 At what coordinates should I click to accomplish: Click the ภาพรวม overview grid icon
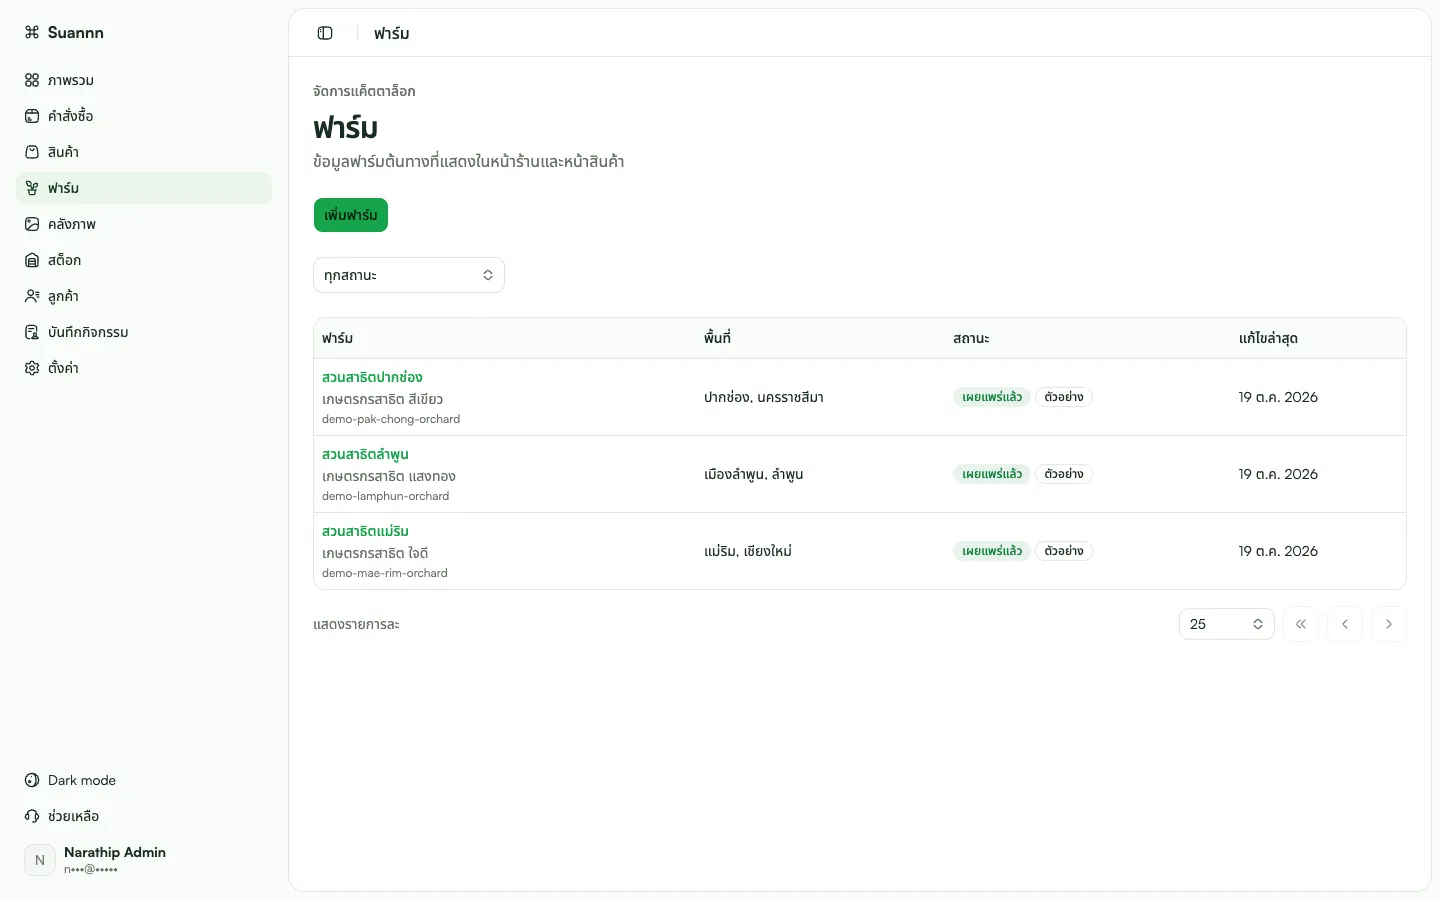click(32, 80)
